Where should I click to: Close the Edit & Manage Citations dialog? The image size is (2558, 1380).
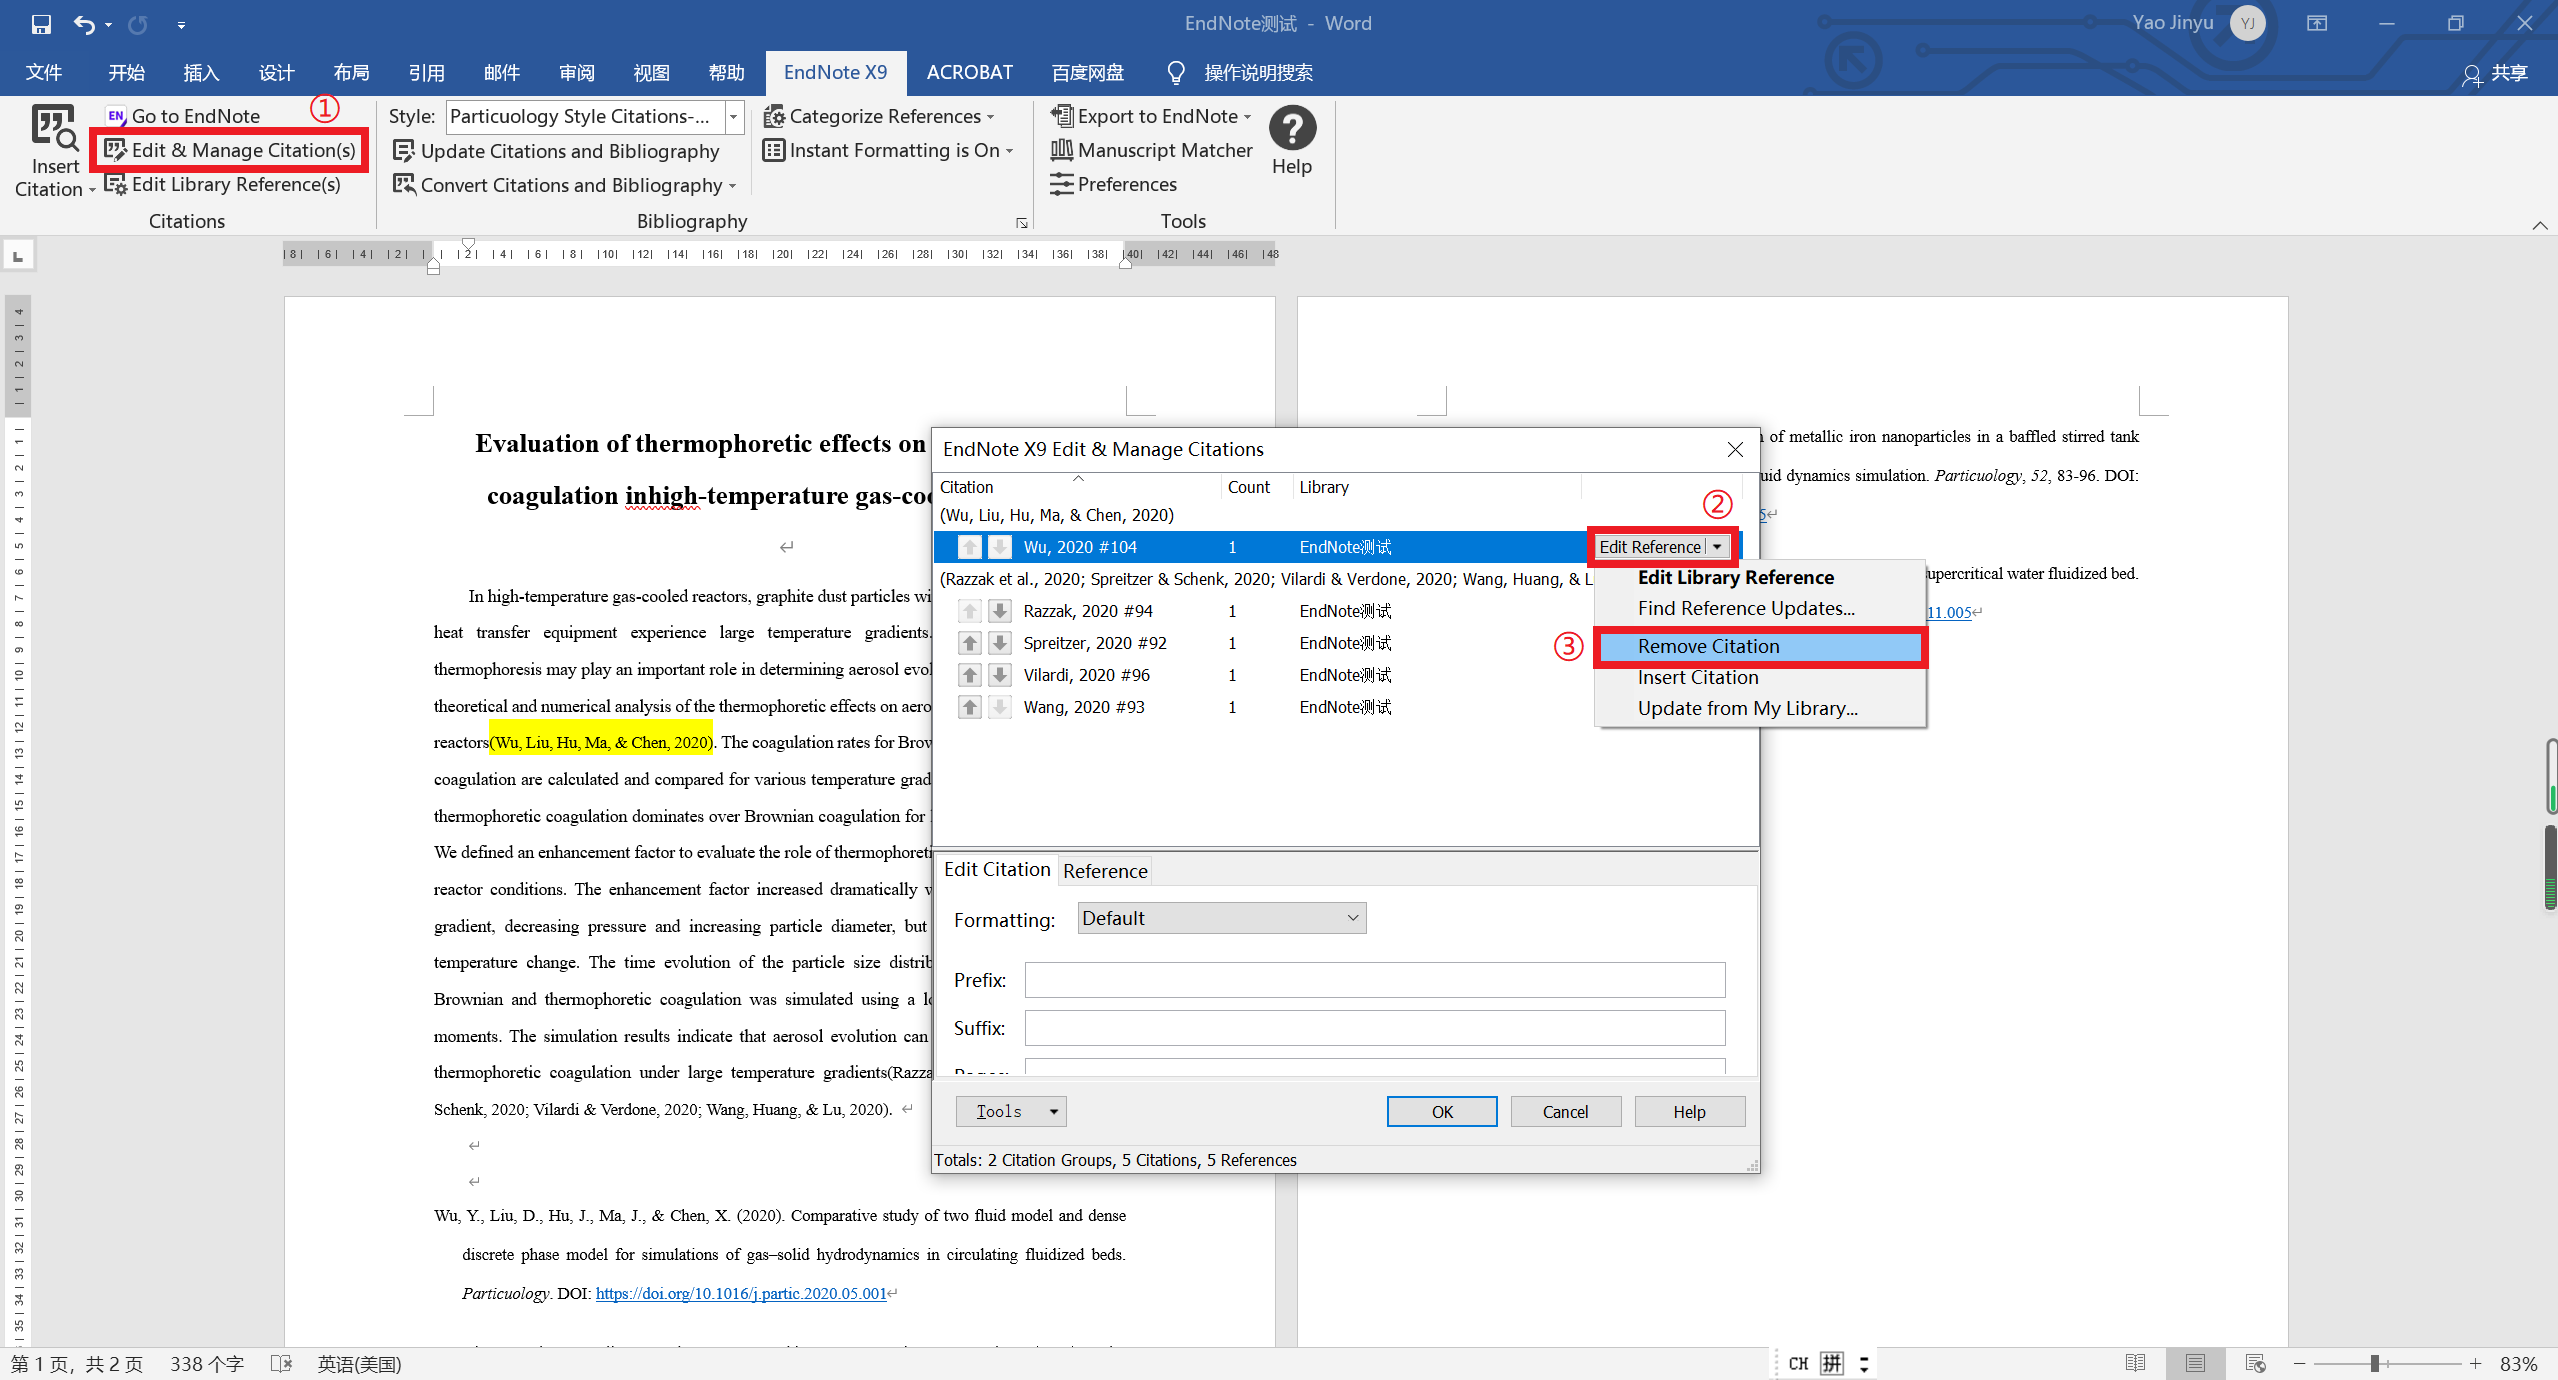coord(1735,450)
